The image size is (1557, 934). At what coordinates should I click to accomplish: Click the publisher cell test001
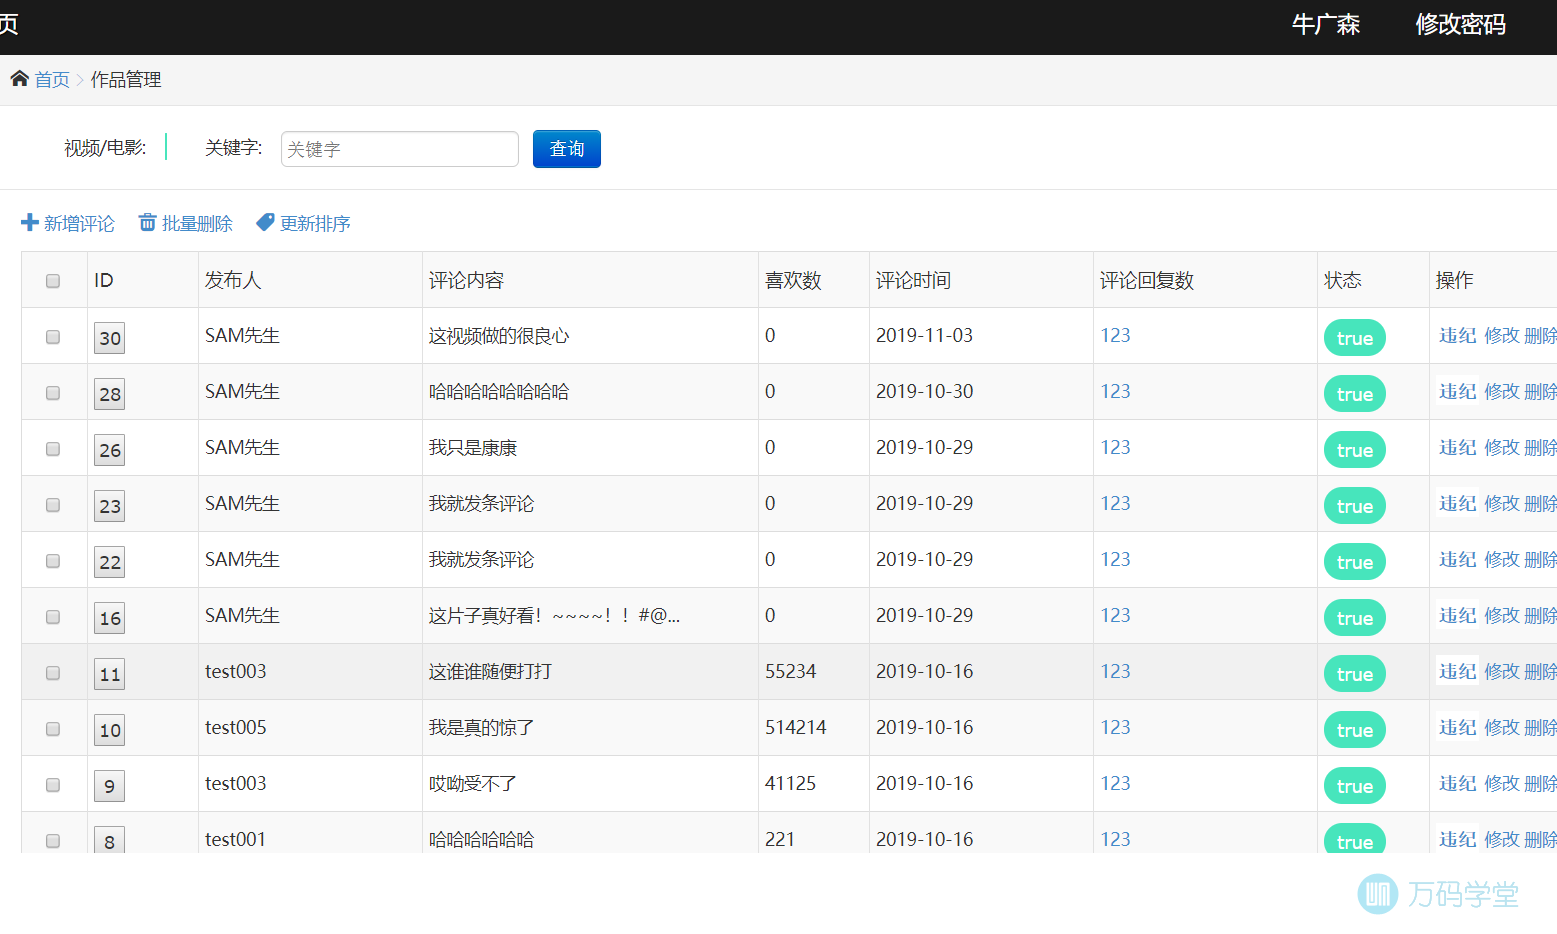click(x=236, y=840)
